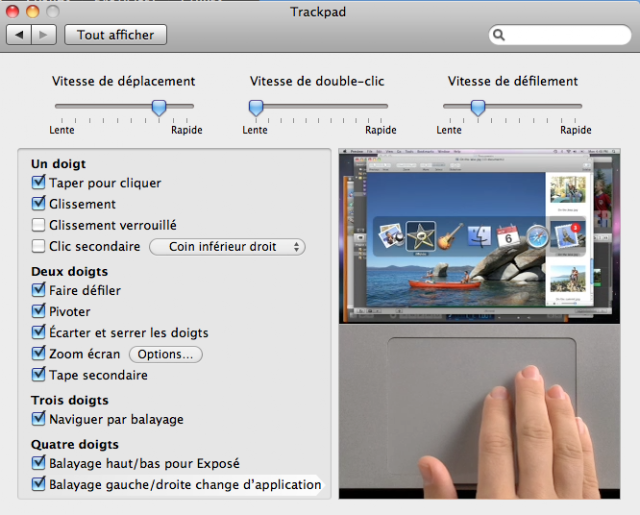
Task: Toggle Faire défiler checkbox
Action: tap(38, 290)
